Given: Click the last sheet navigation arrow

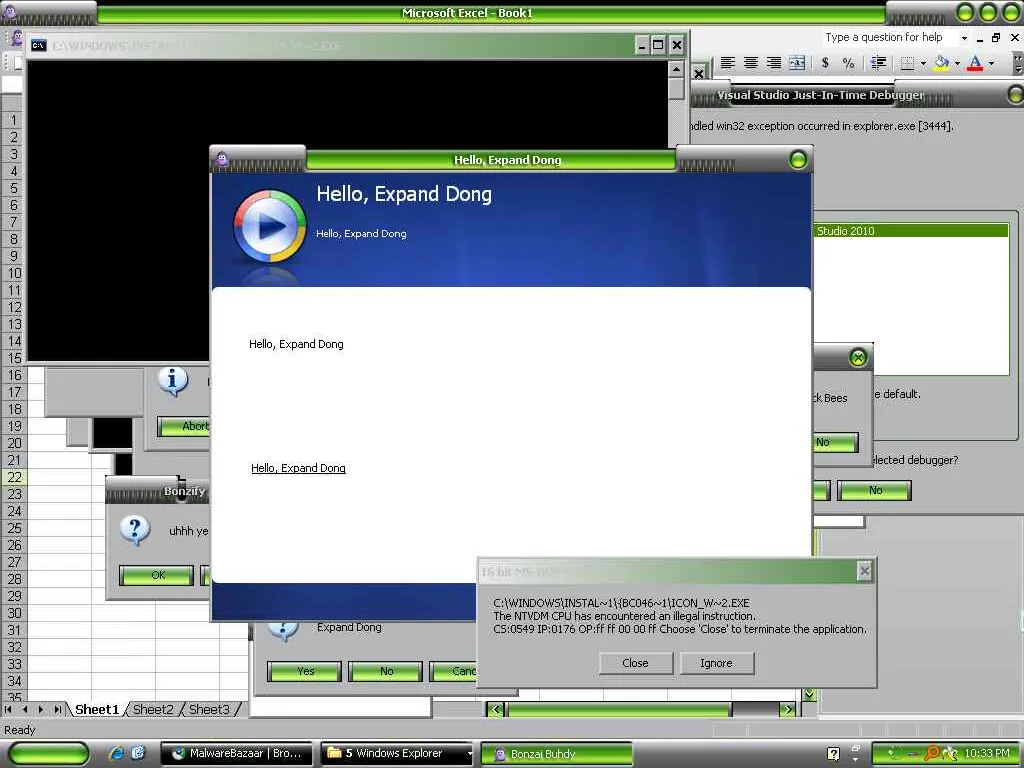Looking at the screenshot, I should 58,709.
